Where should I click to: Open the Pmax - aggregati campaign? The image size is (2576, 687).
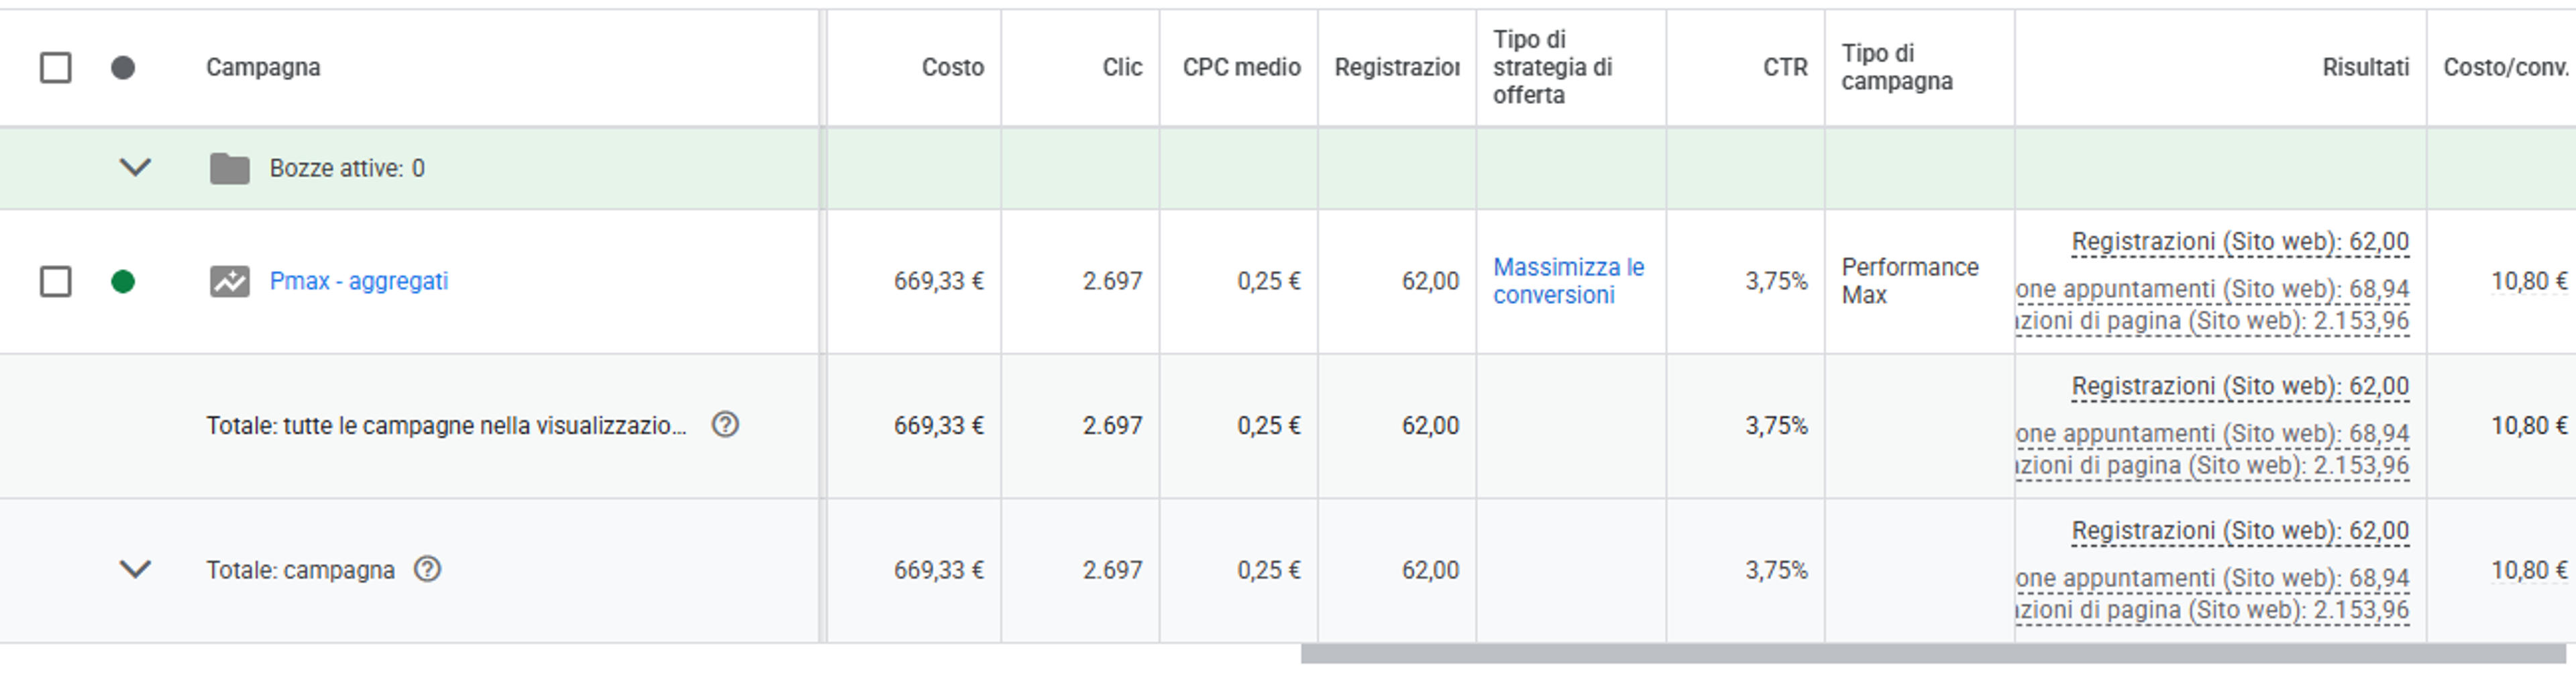coord(359,281)
